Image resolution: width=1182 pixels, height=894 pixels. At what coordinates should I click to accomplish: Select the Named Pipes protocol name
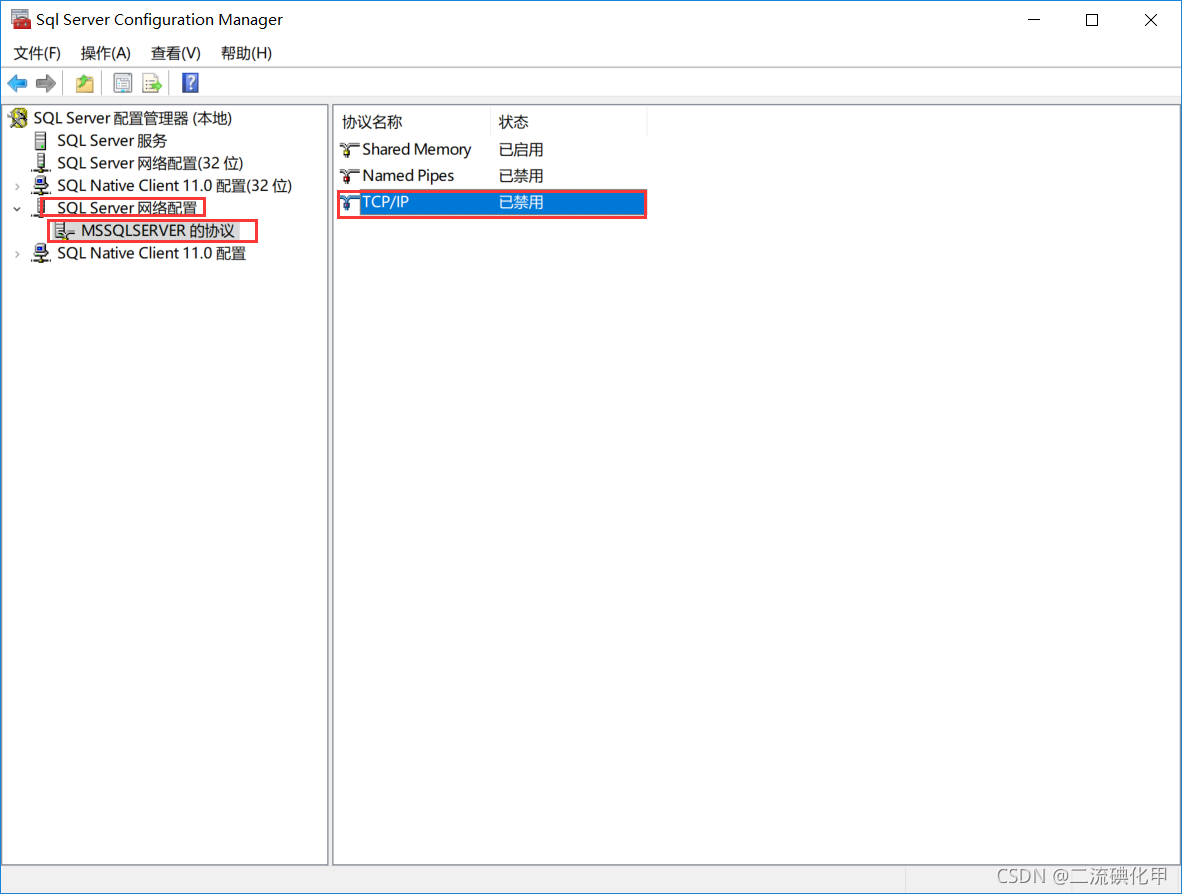click(409, 176)
